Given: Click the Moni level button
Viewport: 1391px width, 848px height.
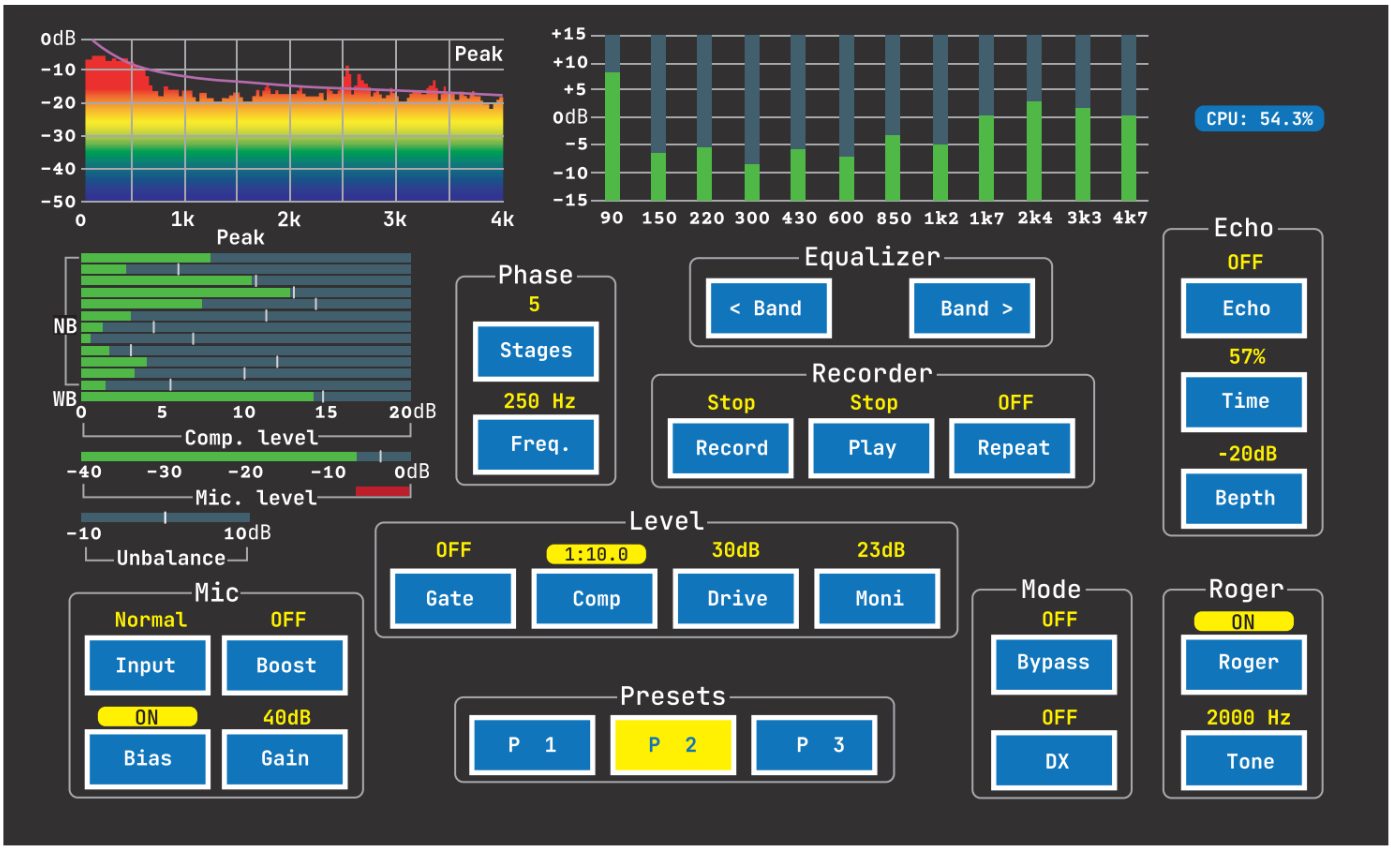Looking at the screenshot, I should tap(877, 598).
